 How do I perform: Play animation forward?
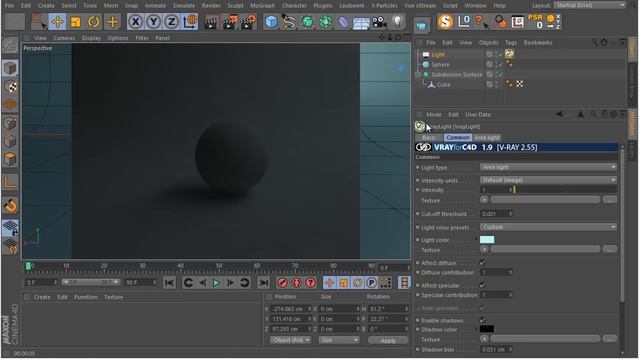[216, 282]
